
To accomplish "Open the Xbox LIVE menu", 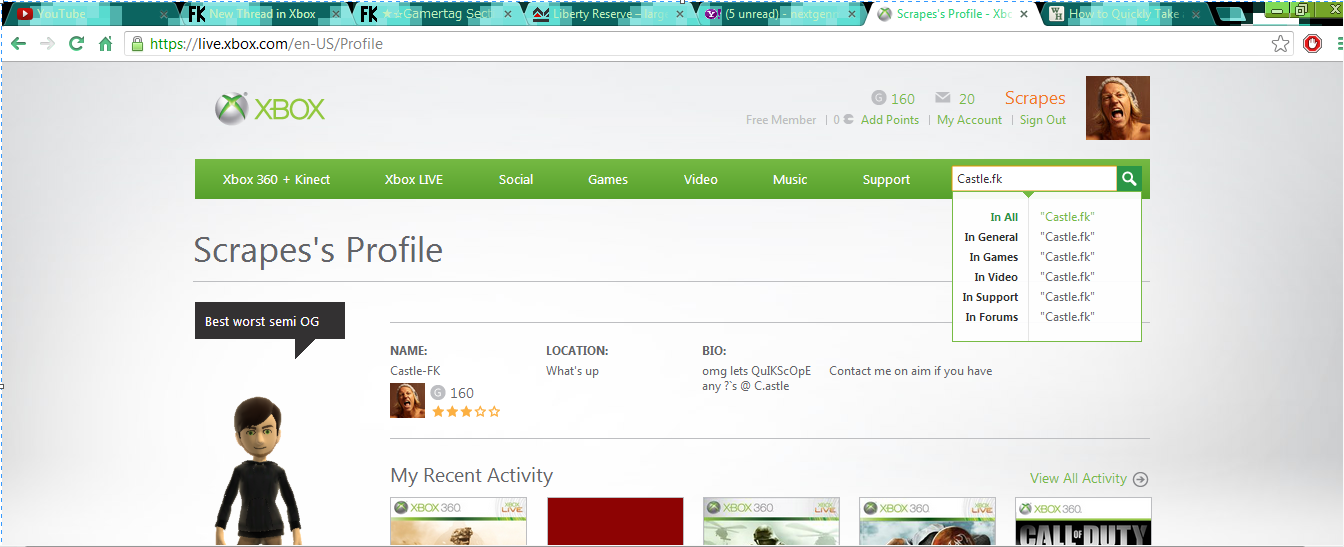I will [x=414, y=180].
